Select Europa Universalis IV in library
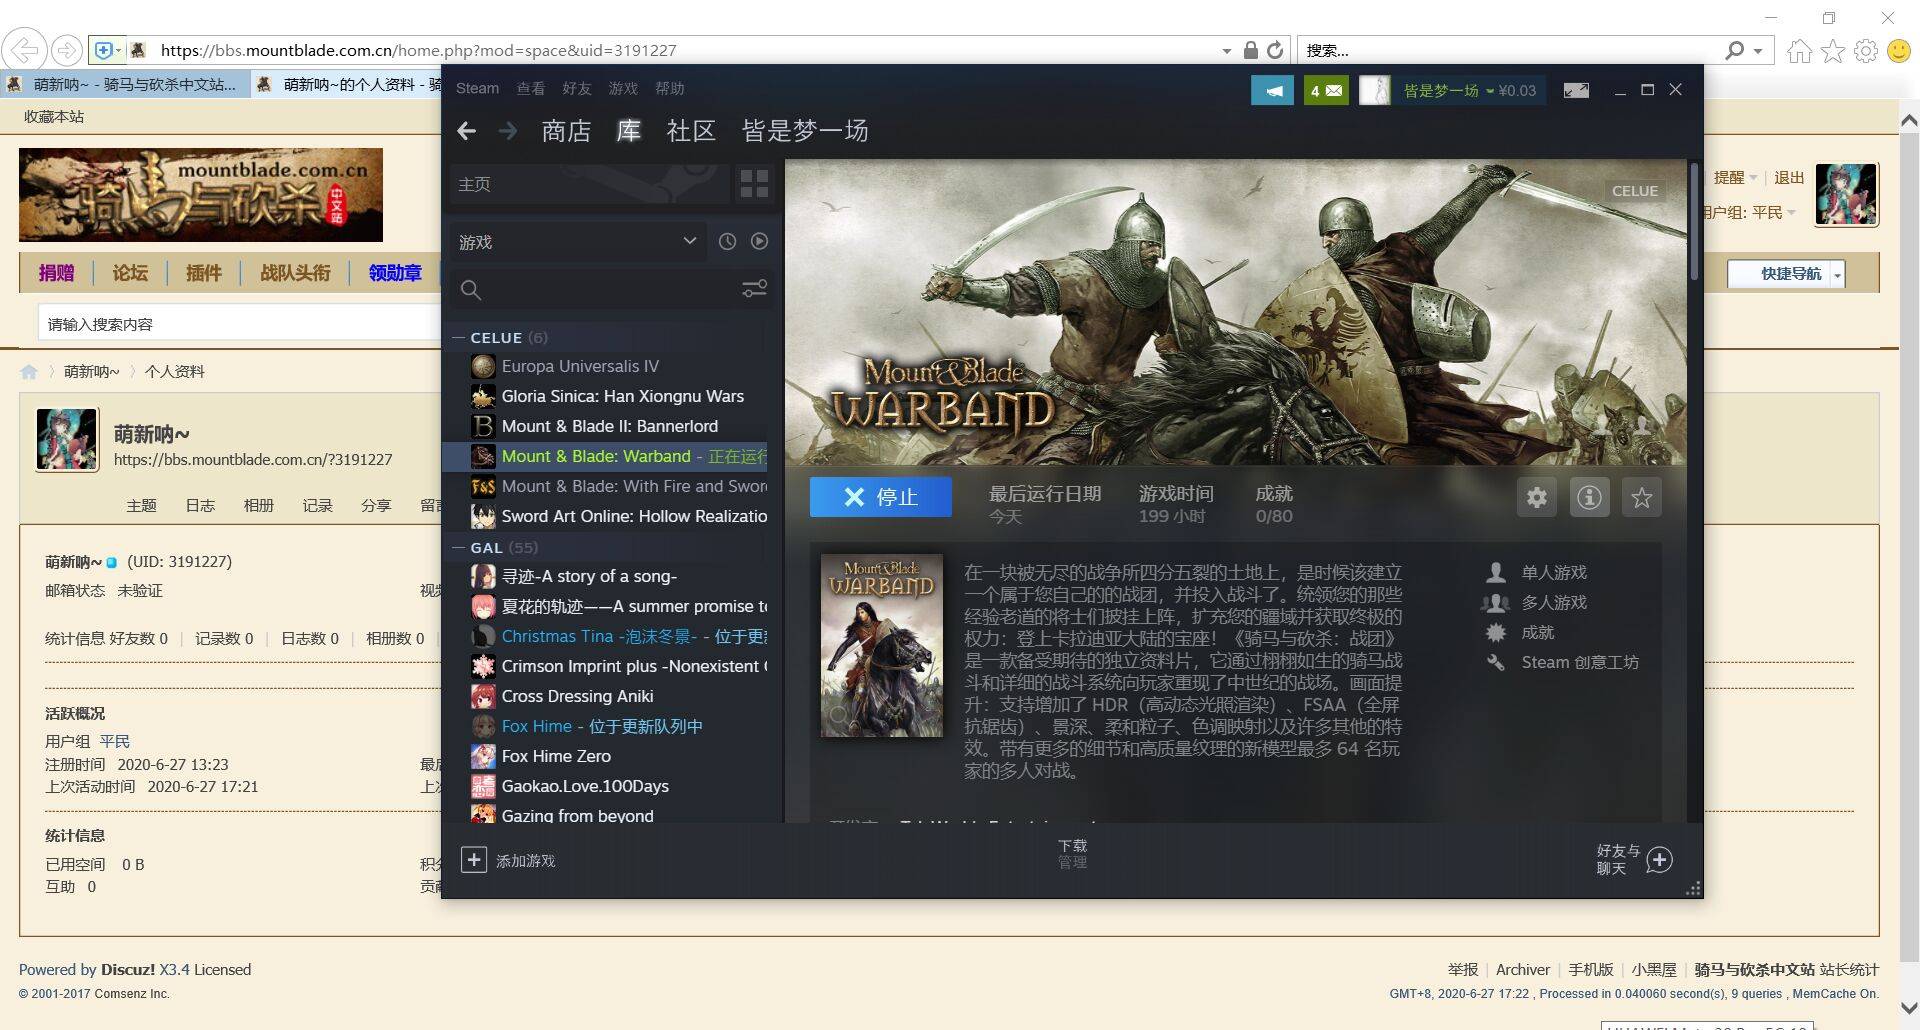This screenshot has height=1030, width=1920. (x=607, y=366)
